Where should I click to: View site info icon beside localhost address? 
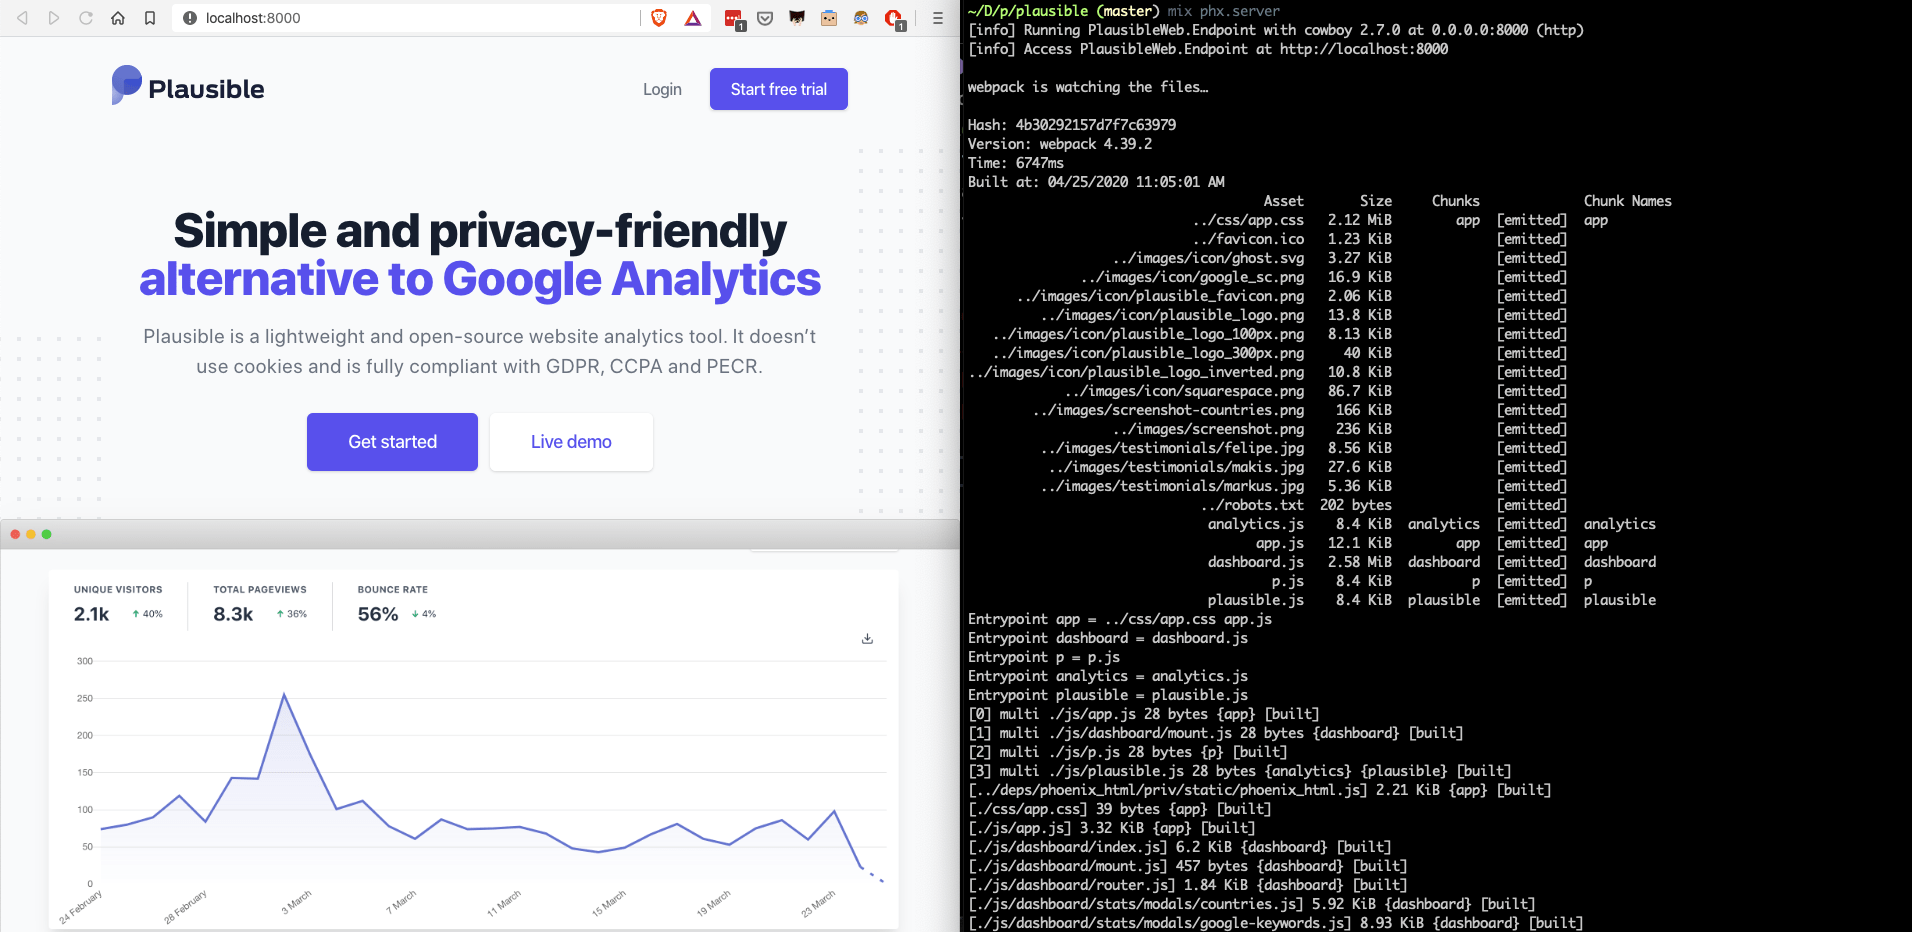[x=190, y=18]
